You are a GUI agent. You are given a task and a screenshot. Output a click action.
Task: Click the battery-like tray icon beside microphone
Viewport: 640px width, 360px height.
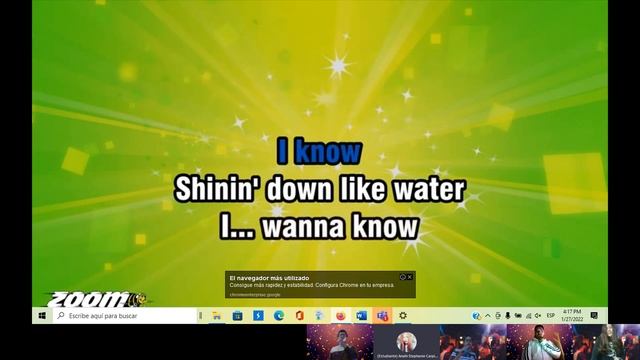point(518,316)
